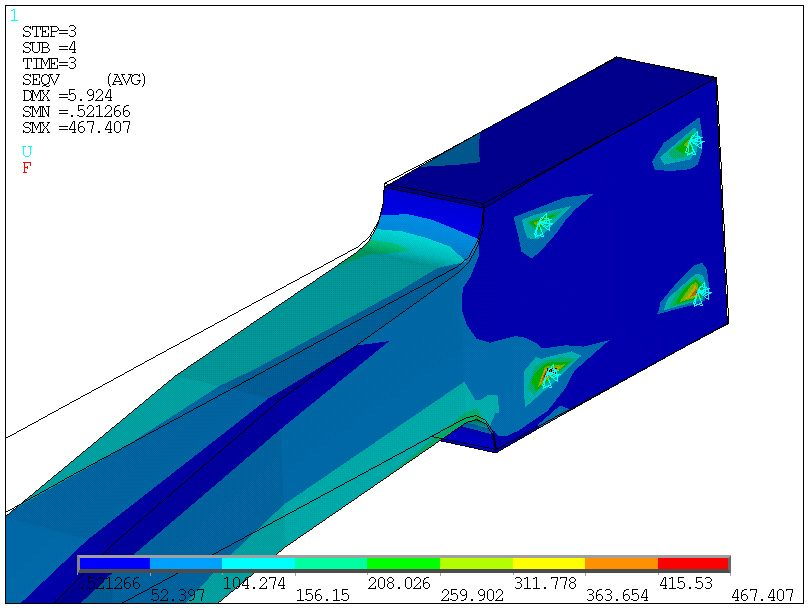Click the TIME=3 text

(x=49, y=64)
